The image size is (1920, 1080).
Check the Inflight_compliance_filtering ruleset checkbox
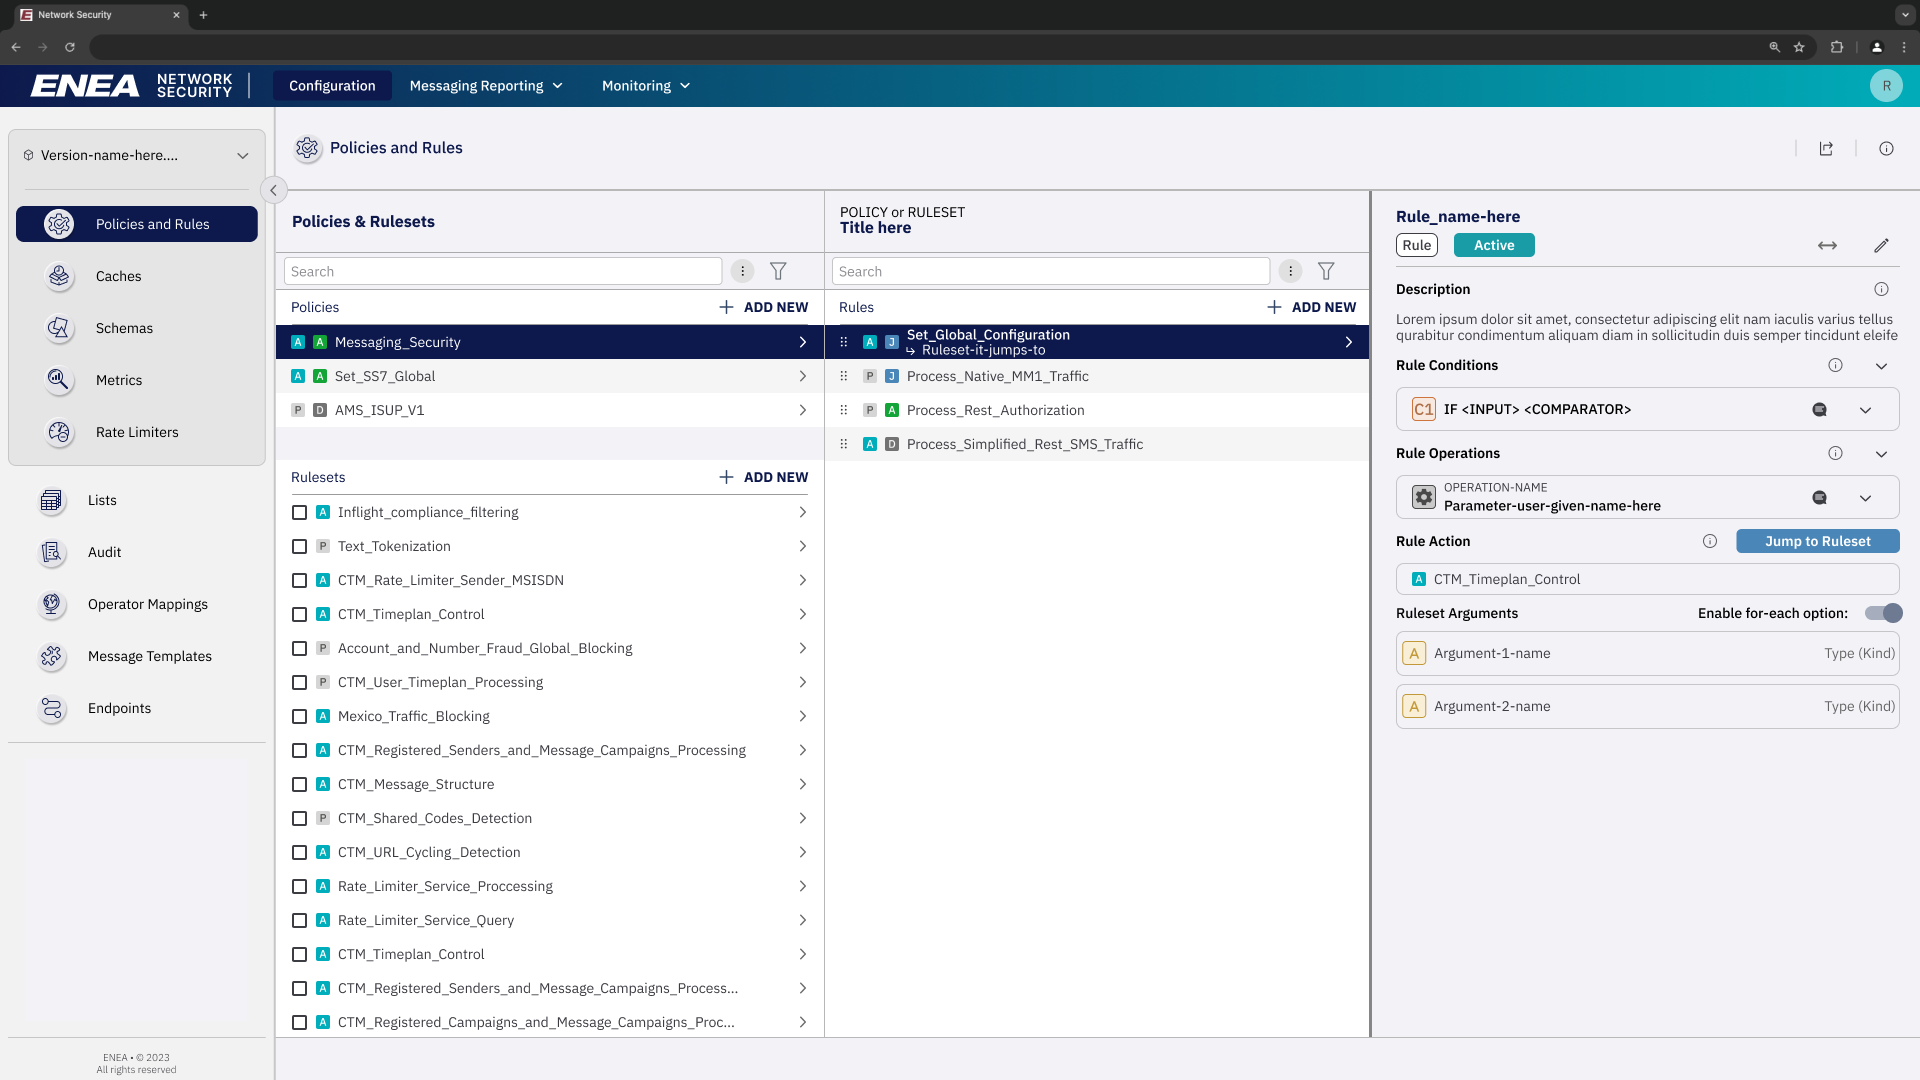pyautogui.click(x=299, y=512)
